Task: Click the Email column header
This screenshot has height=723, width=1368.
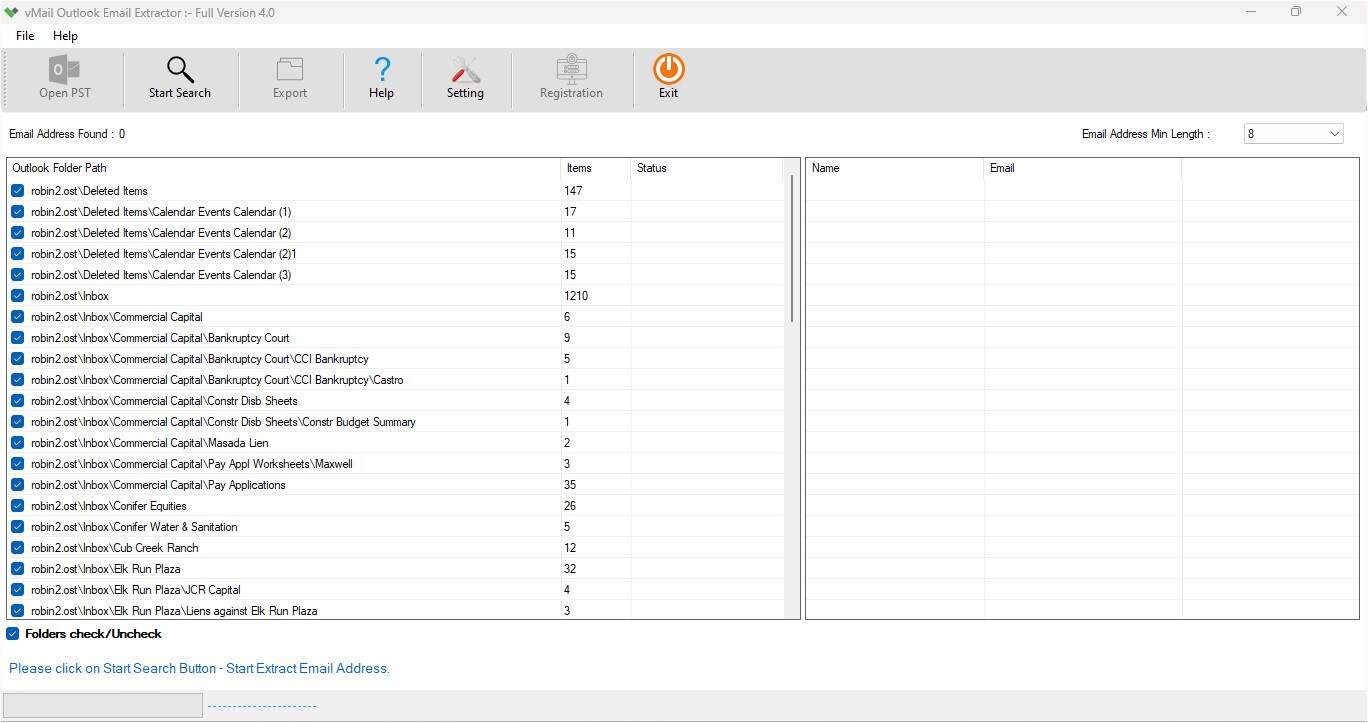Action: tap(1083, 168)
